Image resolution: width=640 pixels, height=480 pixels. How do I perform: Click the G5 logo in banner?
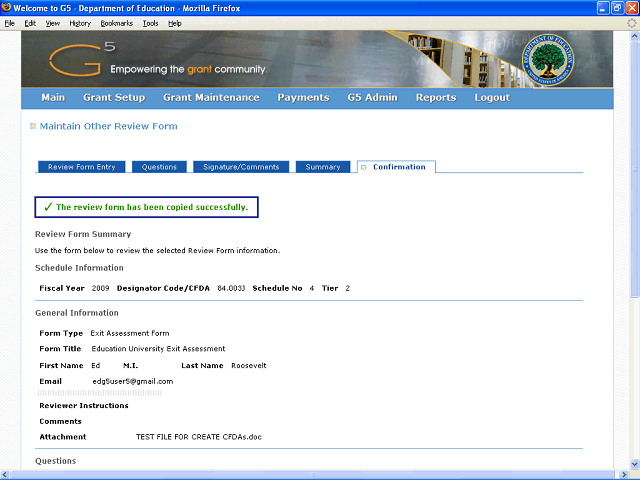[x=82, y=59]
